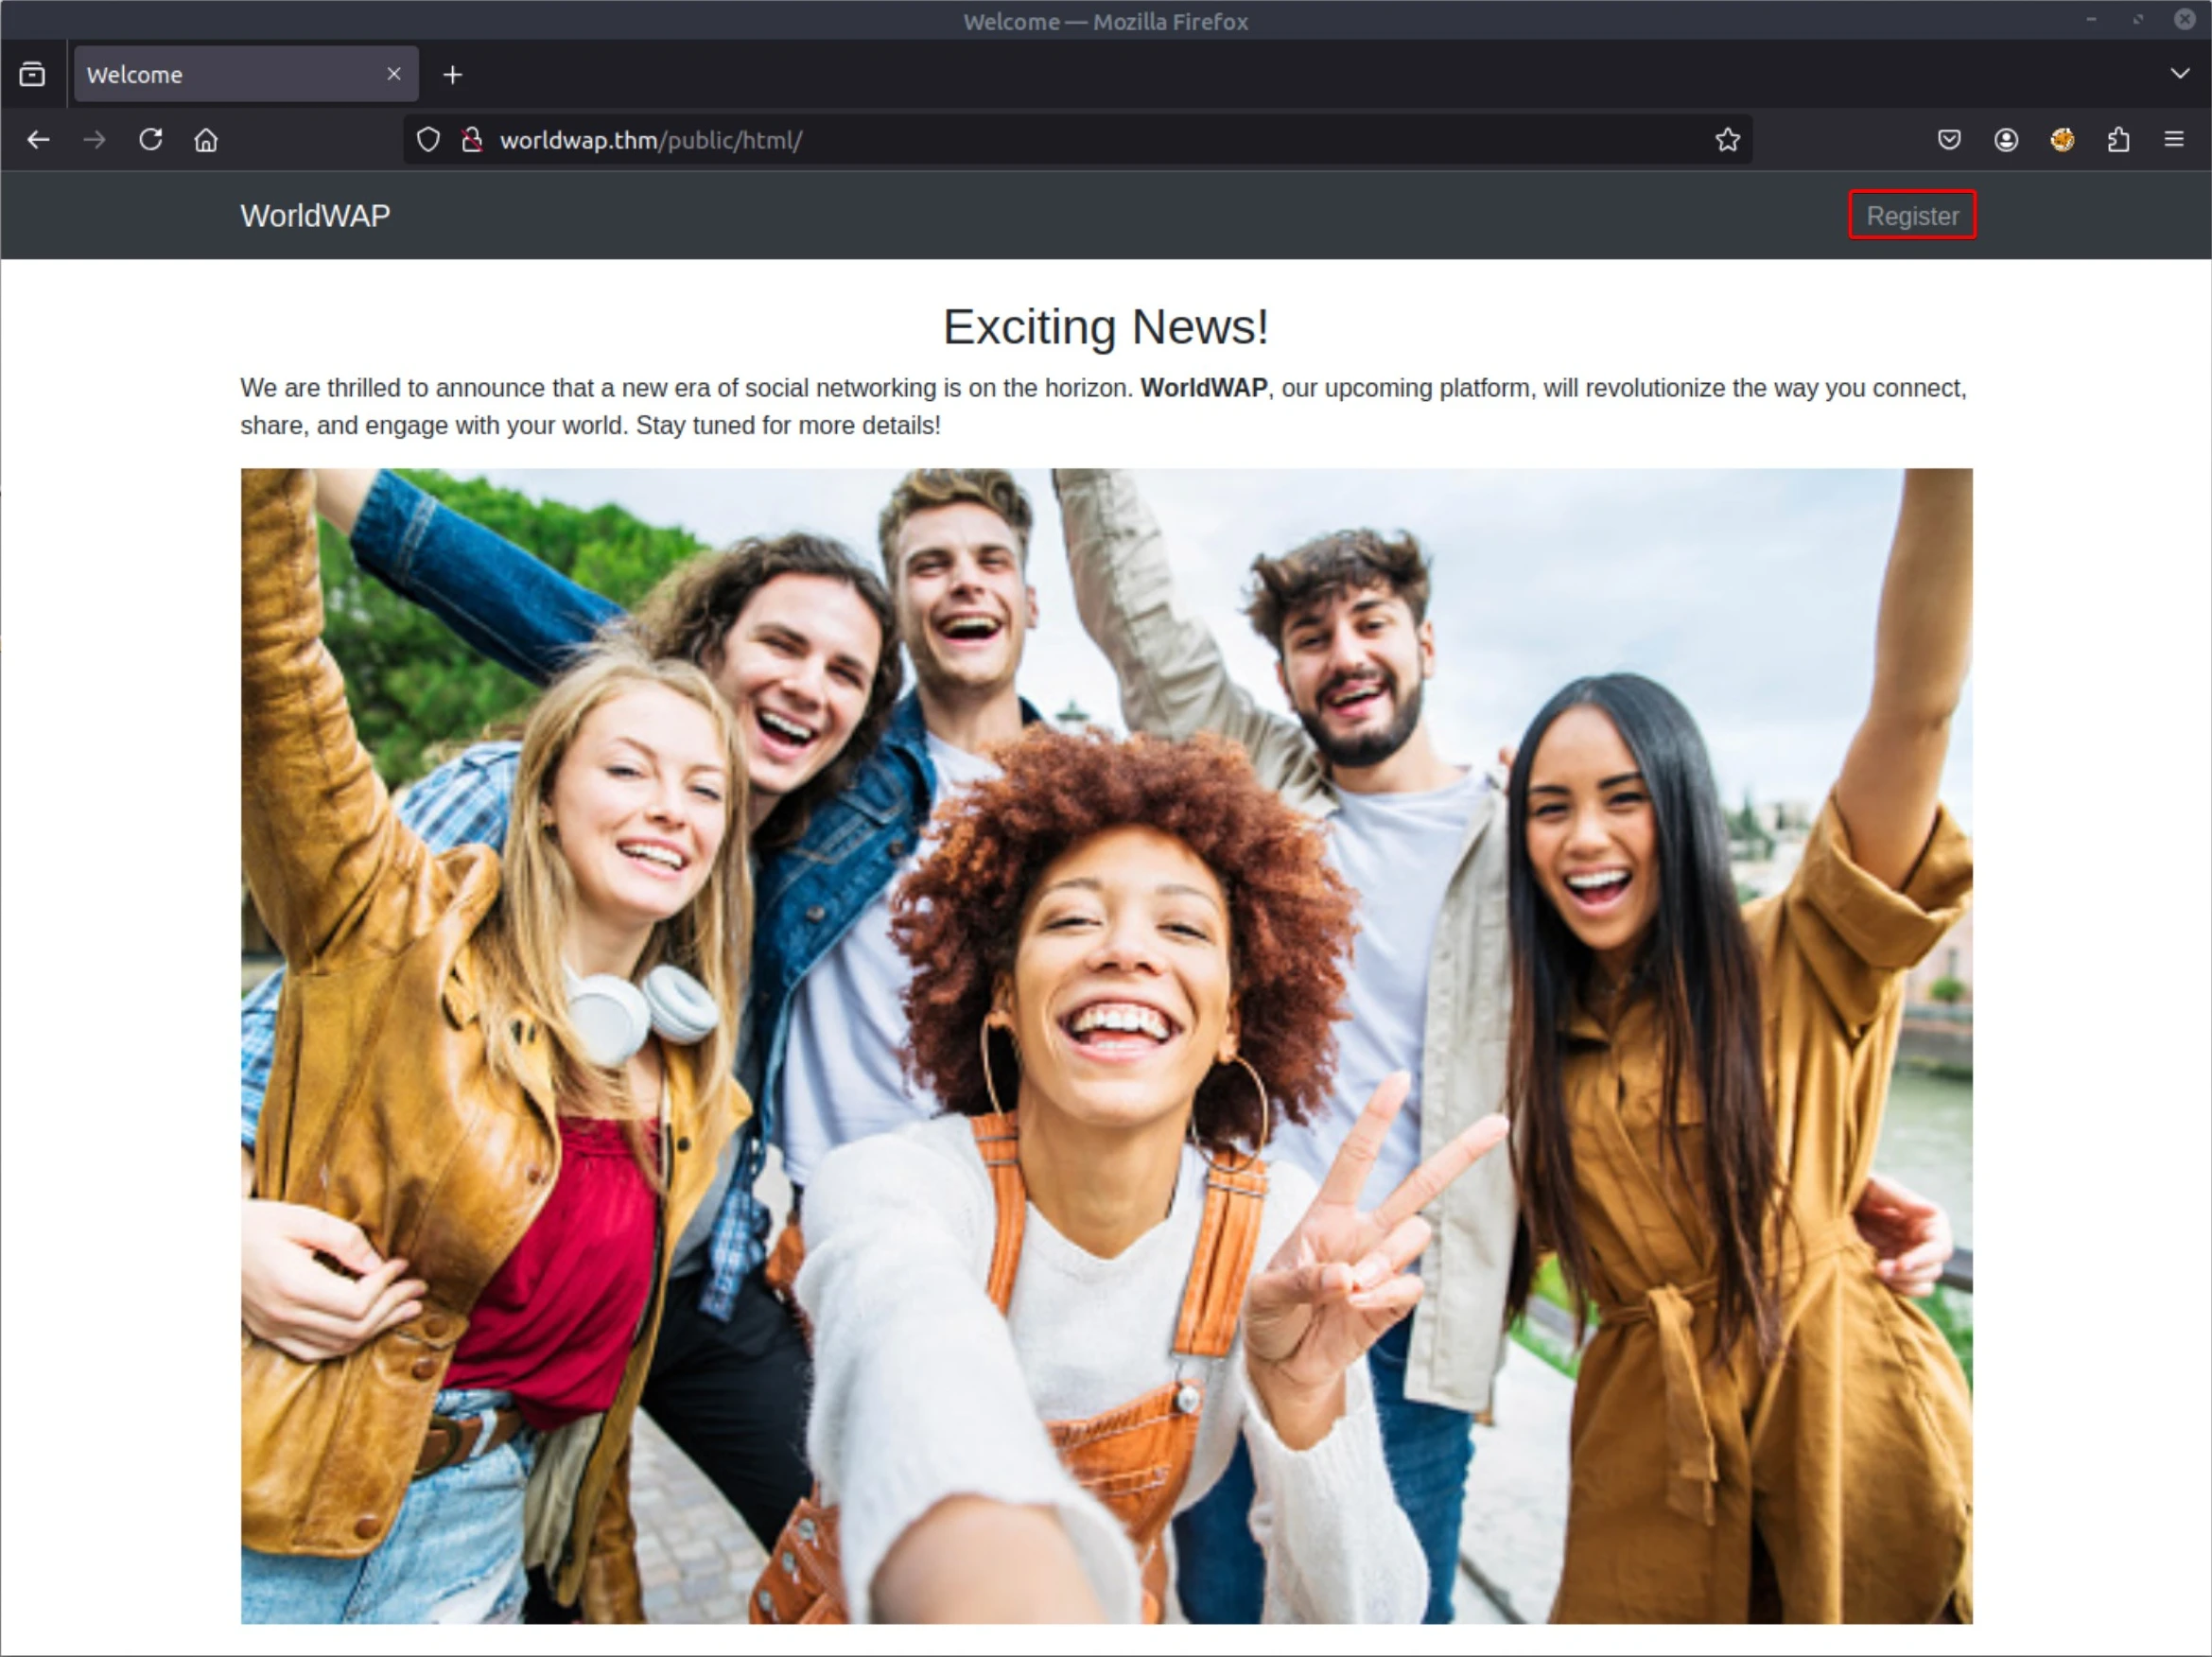This screenshot has height=1657, width=2212.
Task: Click the browser Back arrow
Action: click(38, 140)
